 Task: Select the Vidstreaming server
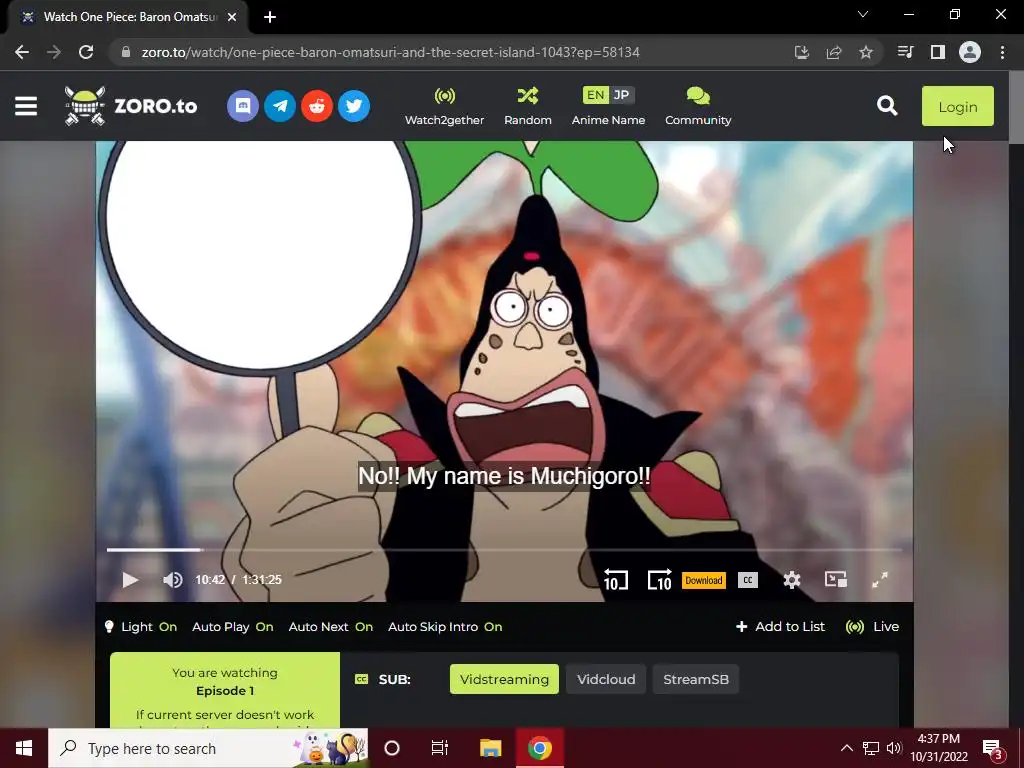(x=504, y=679)
